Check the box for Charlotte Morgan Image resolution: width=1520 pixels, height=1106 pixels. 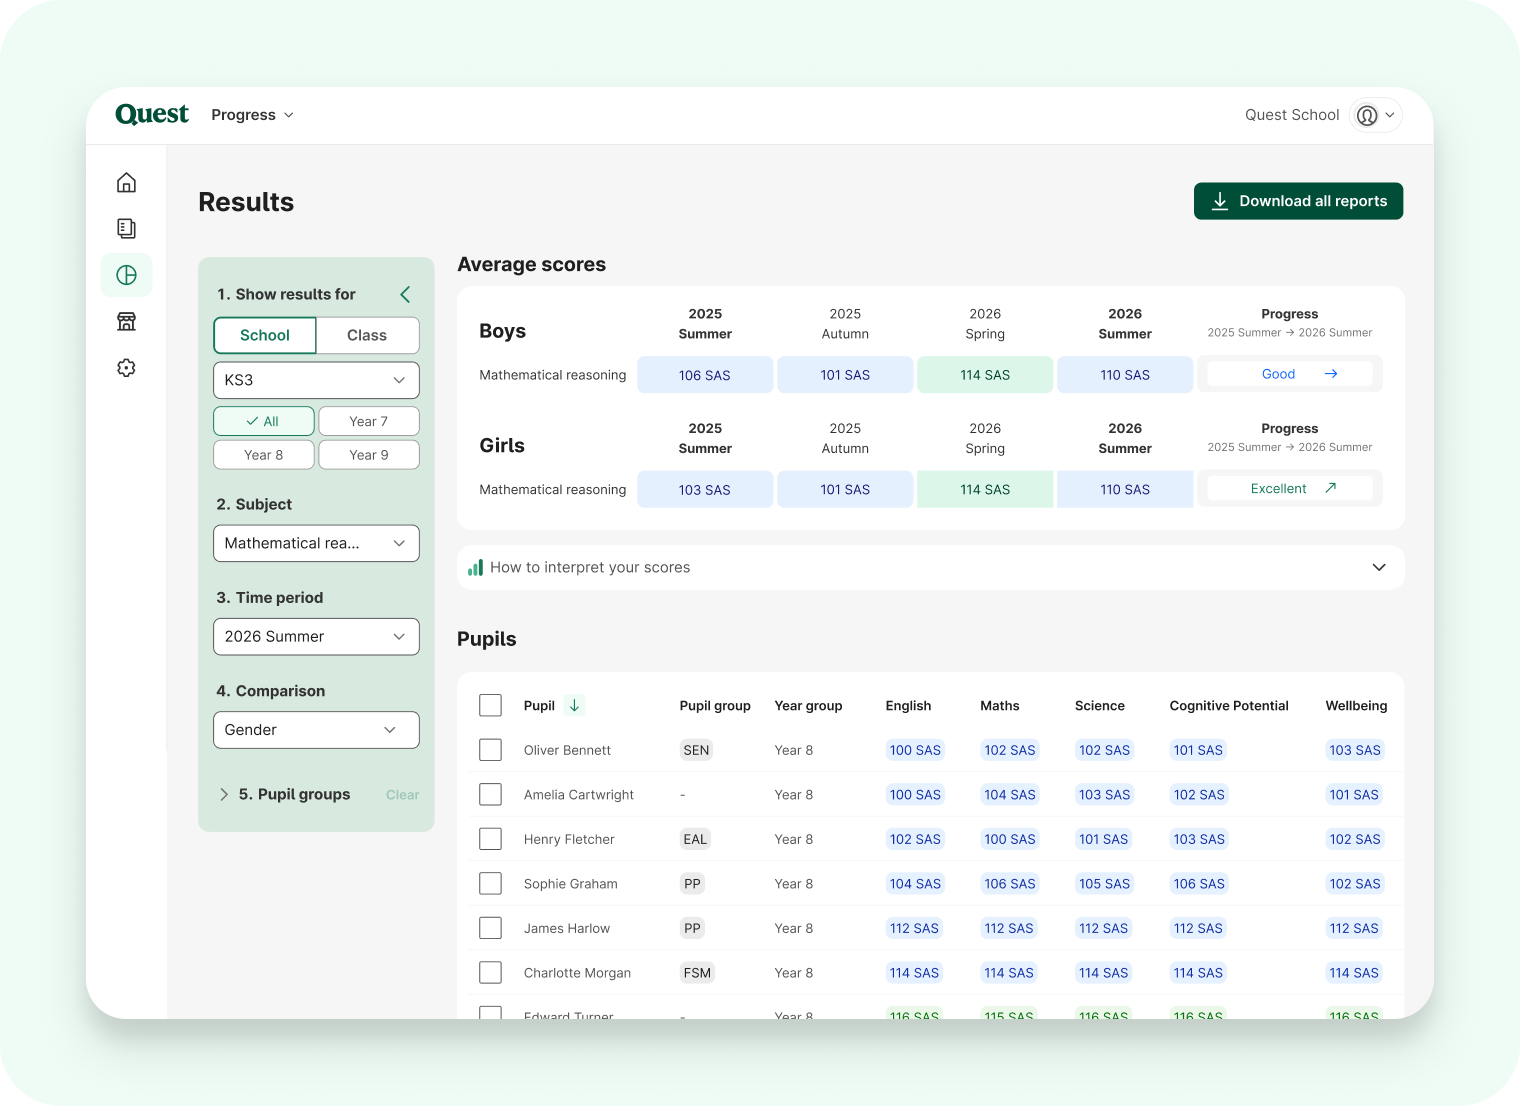click(490, 972)
